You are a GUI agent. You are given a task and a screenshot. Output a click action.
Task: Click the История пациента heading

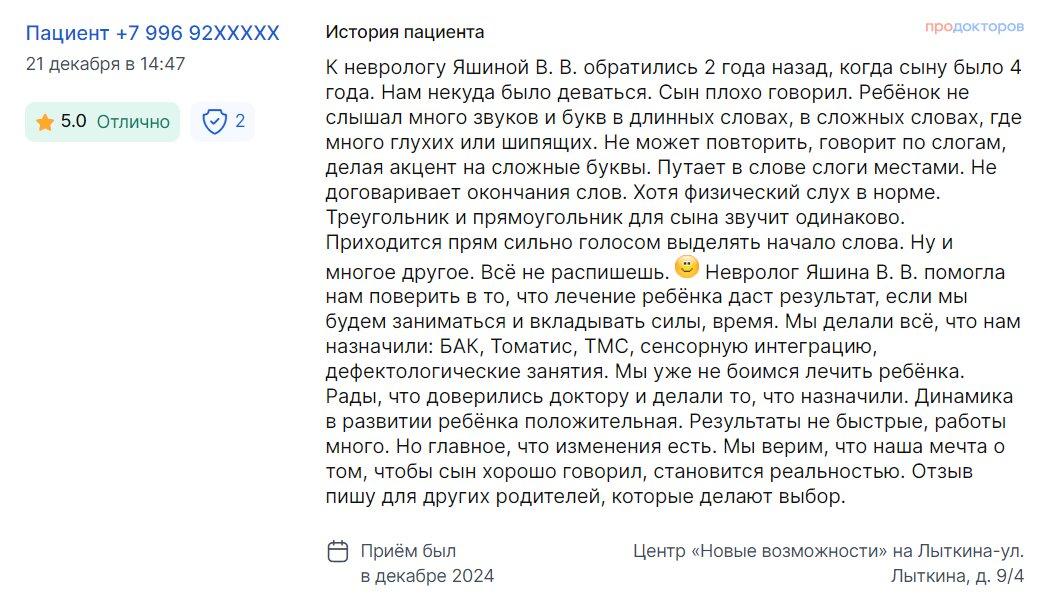[x=405, y=32]
